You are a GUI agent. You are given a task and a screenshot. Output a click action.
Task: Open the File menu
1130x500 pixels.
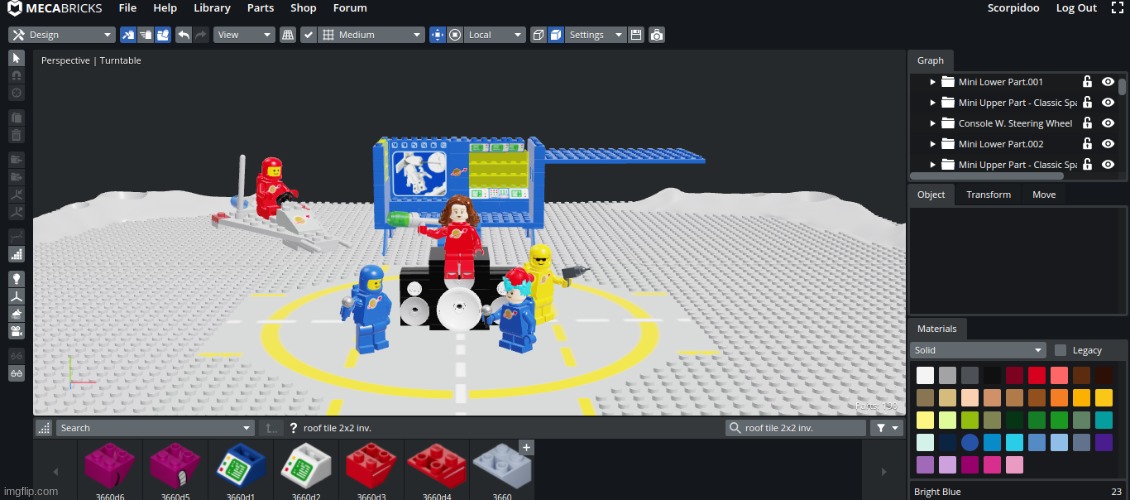pos(128,8)
